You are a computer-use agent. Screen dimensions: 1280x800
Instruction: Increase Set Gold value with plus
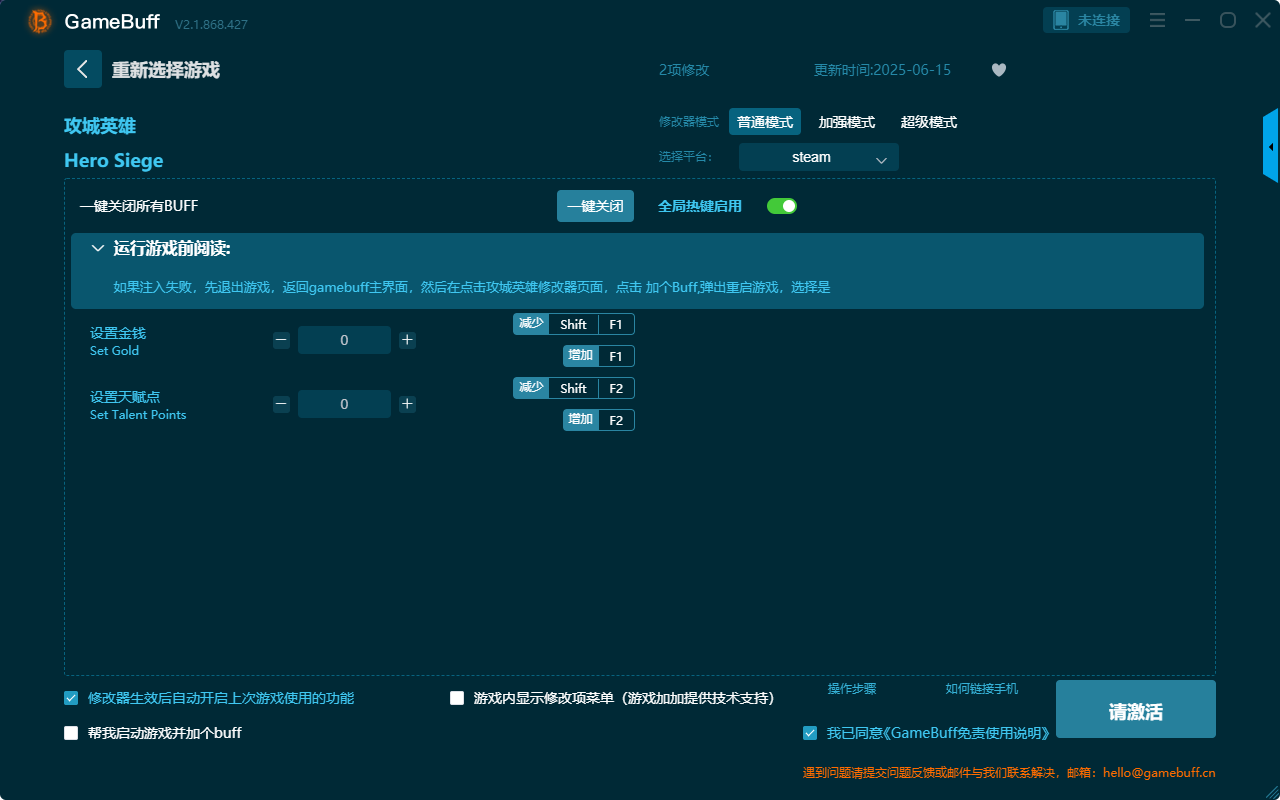pos(407,340)
